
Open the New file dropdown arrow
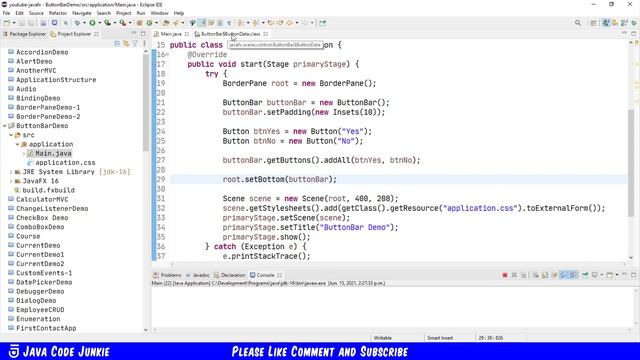point(13,23)
